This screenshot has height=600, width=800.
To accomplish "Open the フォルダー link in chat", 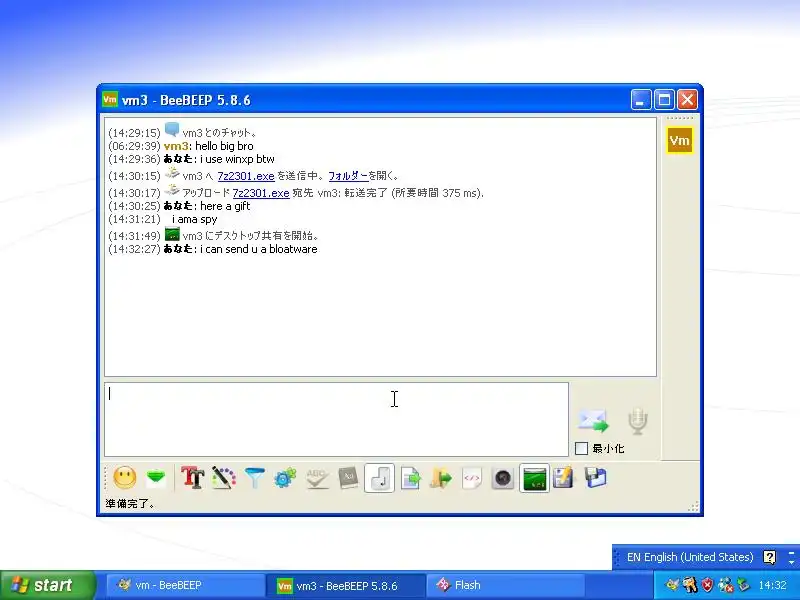I will pos(348,176).
